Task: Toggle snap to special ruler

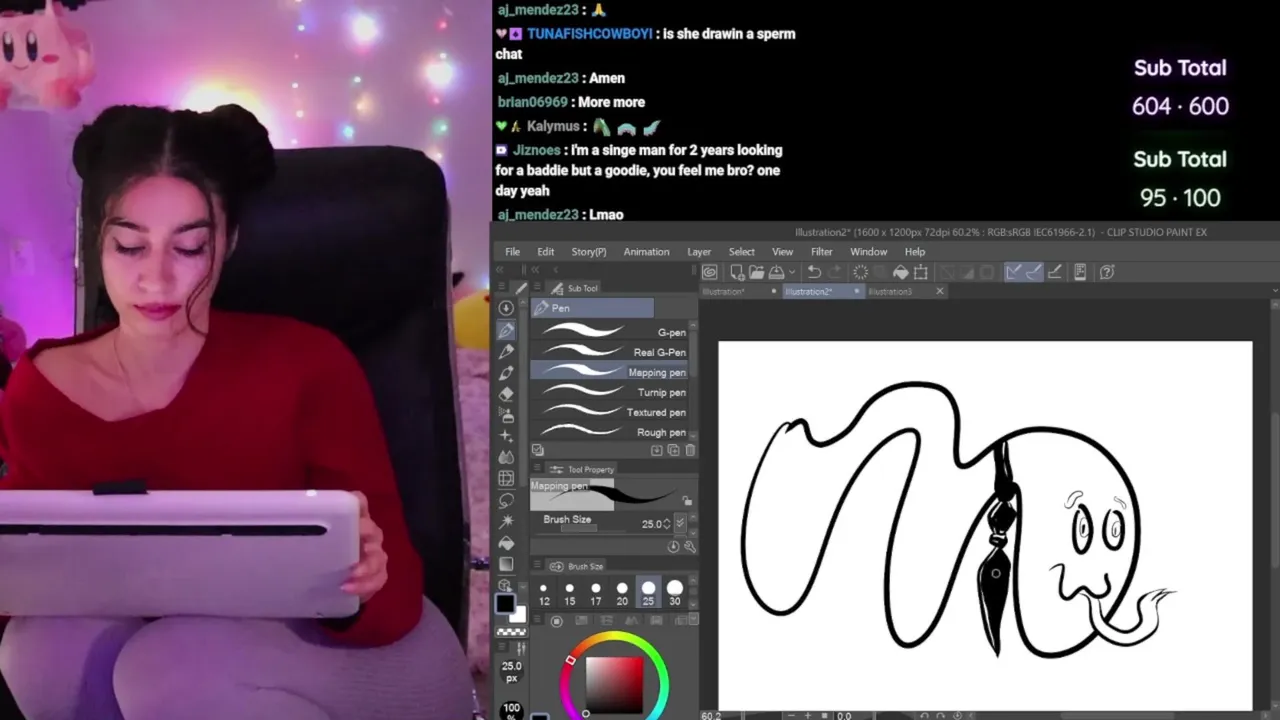Action: (x=1034, y=272)
